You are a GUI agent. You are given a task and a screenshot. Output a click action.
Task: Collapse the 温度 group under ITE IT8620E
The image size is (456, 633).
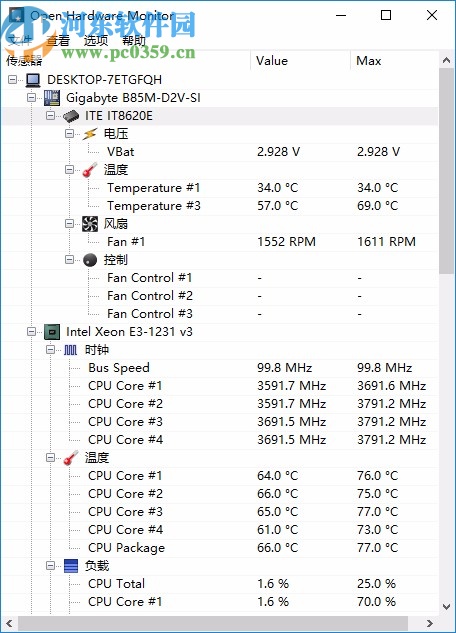coord(69,170)
